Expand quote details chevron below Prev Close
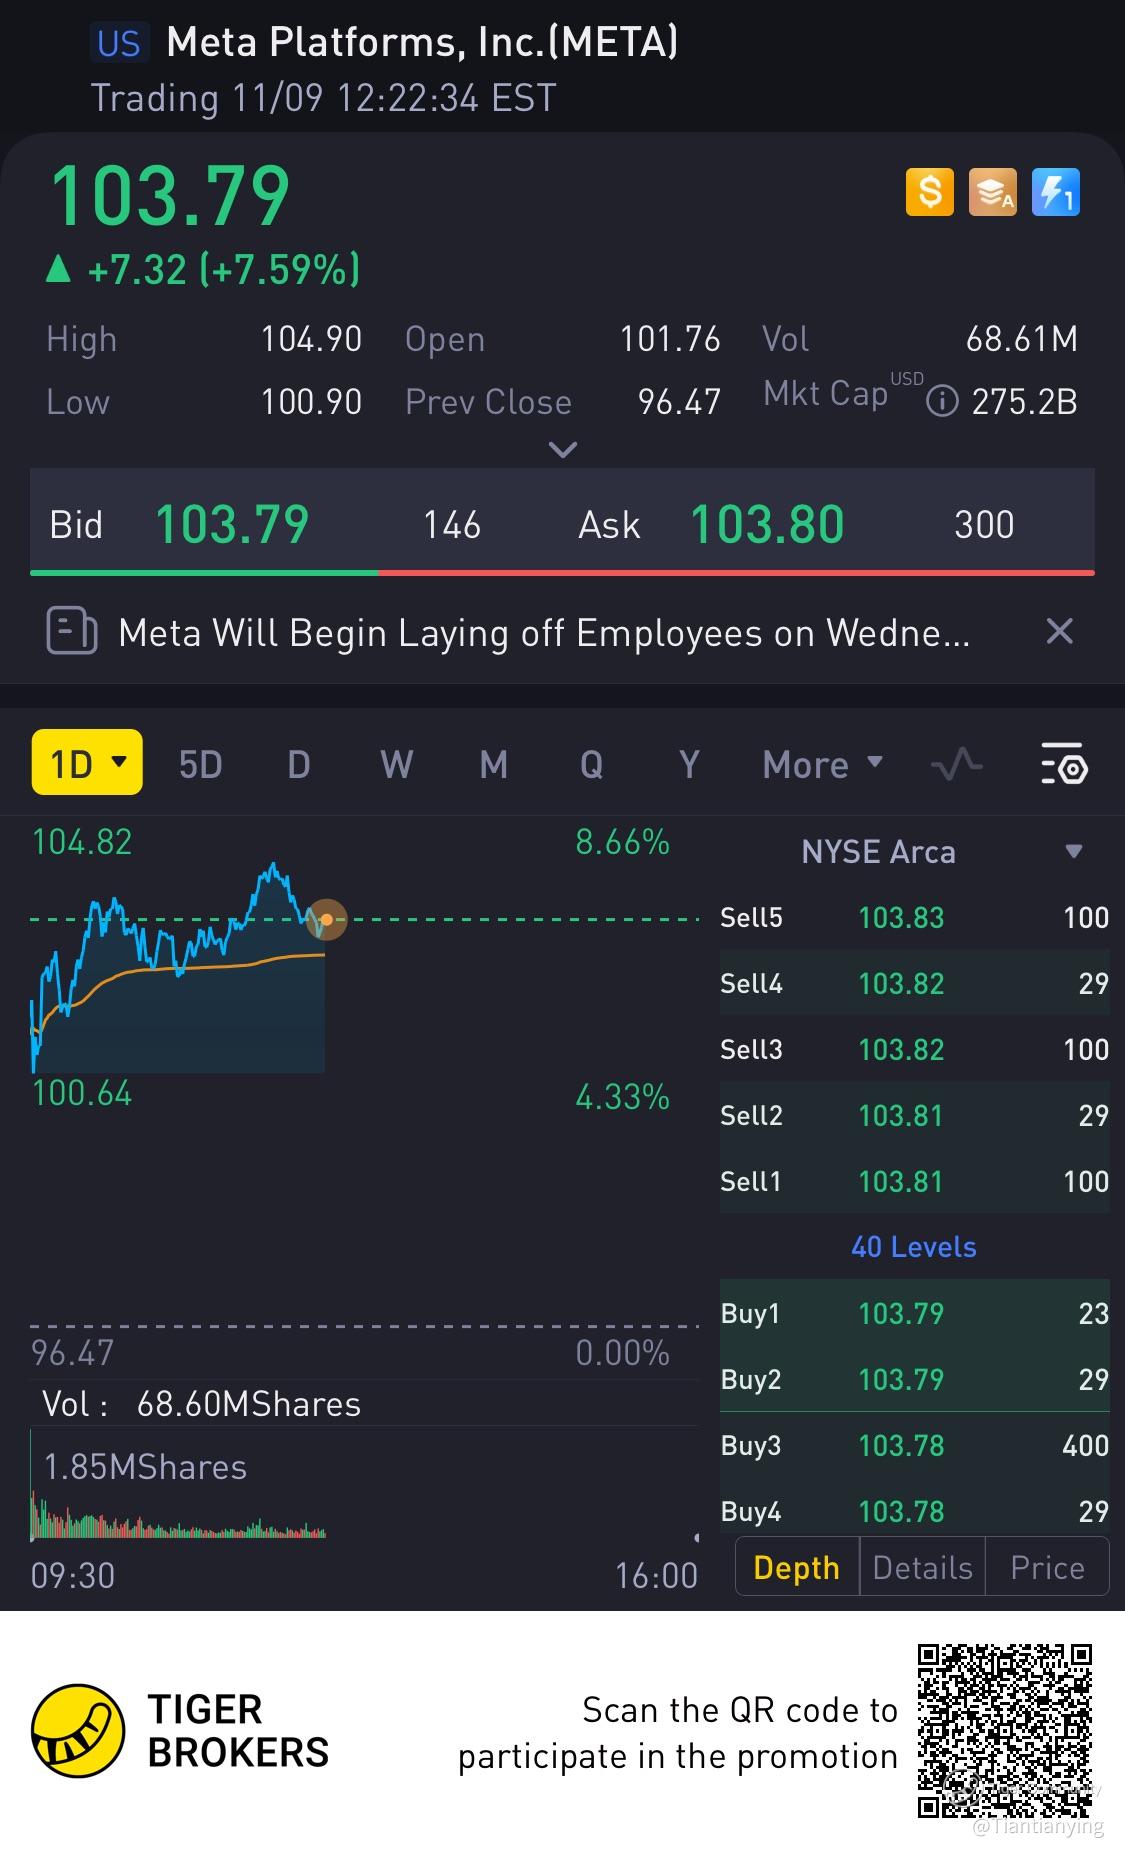The width and height of the screenshot is (1125, 1851). coord(563,450)
